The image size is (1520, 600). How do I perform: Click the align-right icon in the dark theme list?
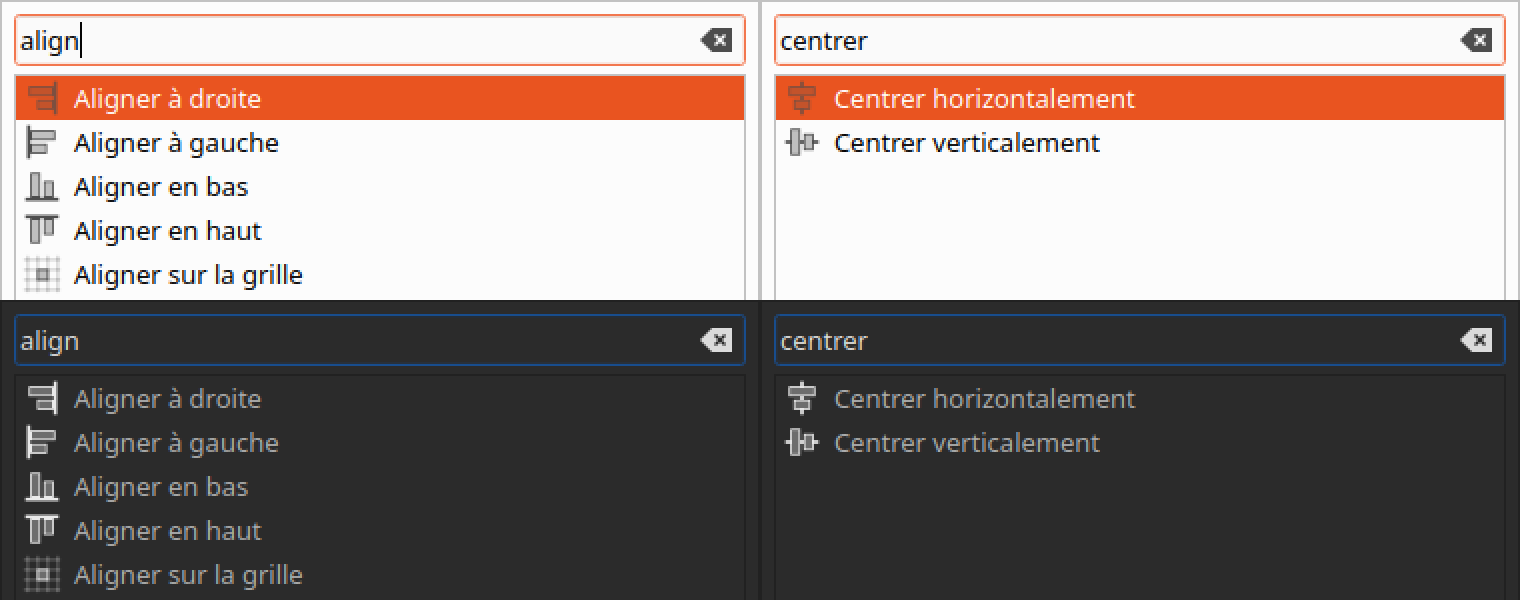[42, 399]
